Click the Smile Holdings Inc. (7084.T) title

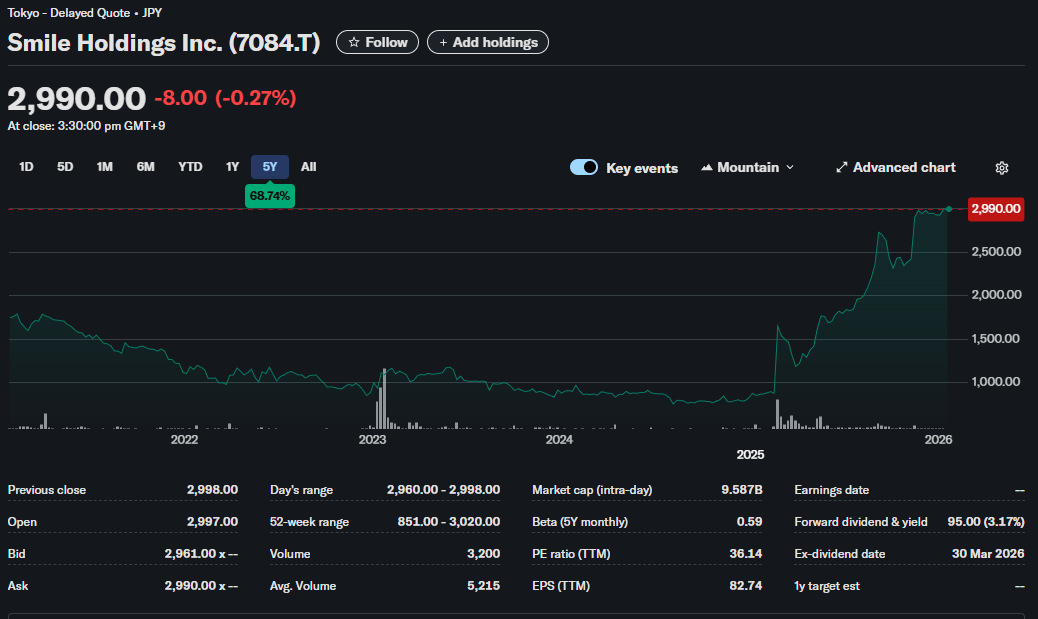point(164,42)
